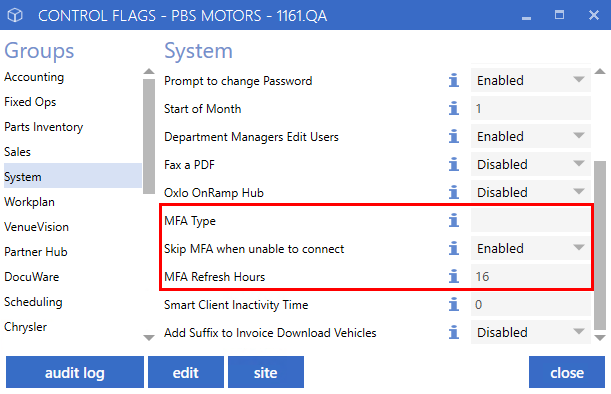Select the Partner Hub group
The image size is (611, 394).
(36, 252)
